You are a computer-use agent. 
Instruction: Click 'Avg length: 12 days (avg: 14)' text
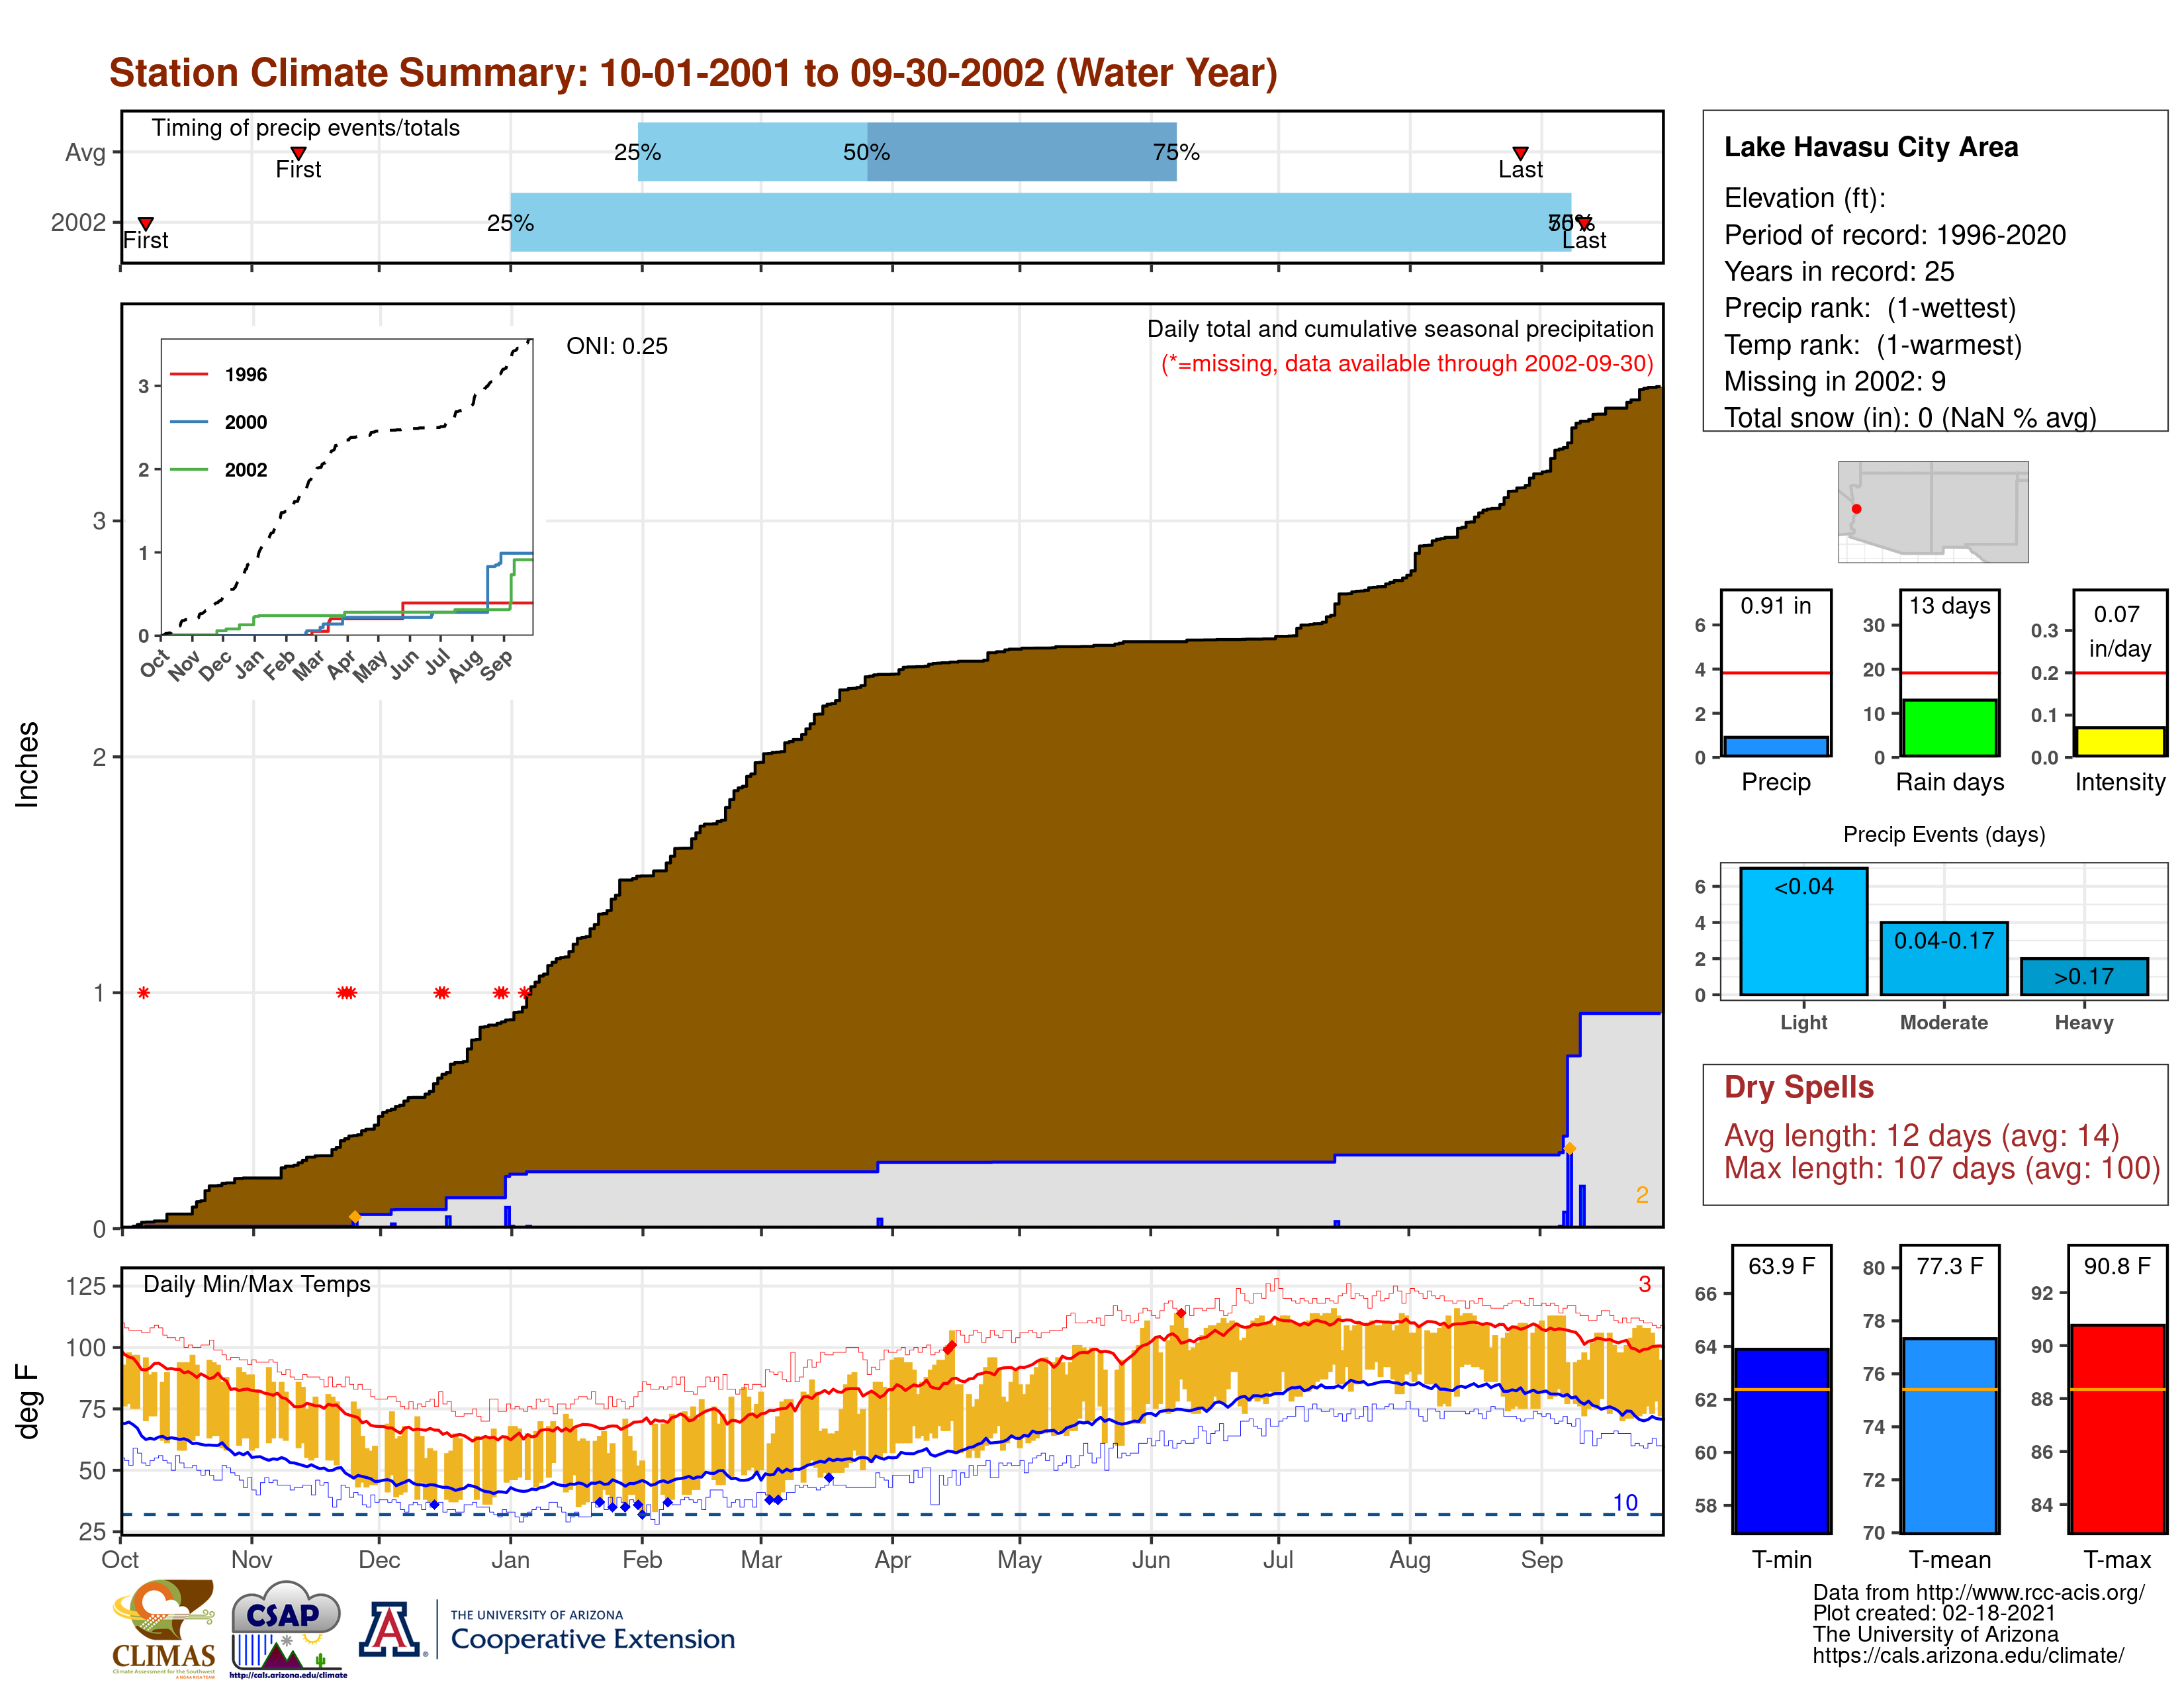(x=1921, y=1136)
